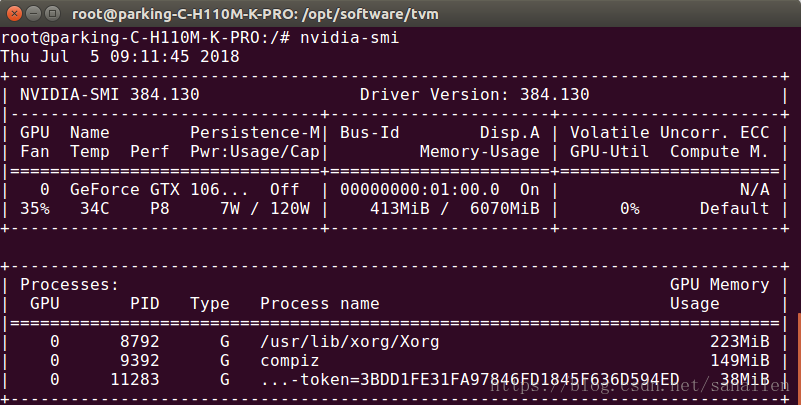This screenshot has width=801, height=405.
Task: Click the 'GPU Memory' header in the processes table
Action: click(x=720, y=285)
